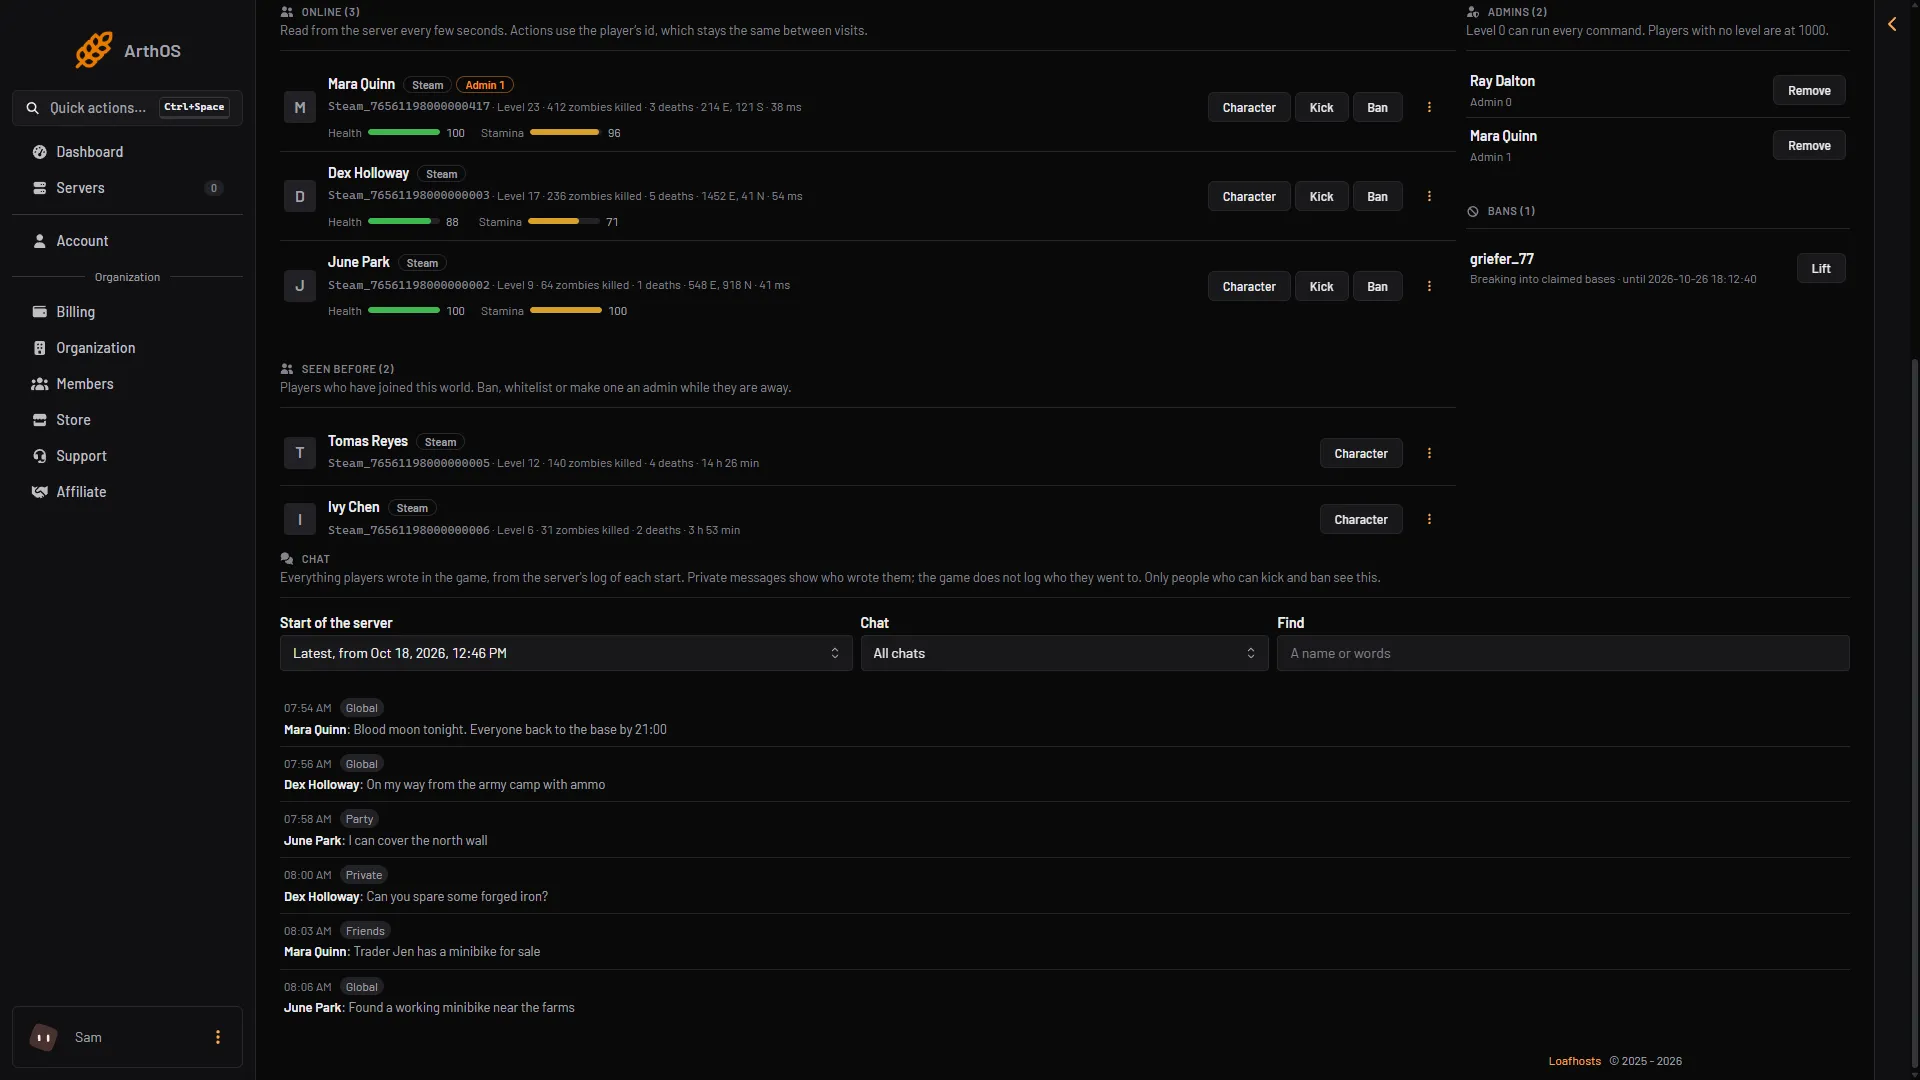Kick Mara Quinn
This screenshot has width=1920, height=1080.
[1321, 107]
